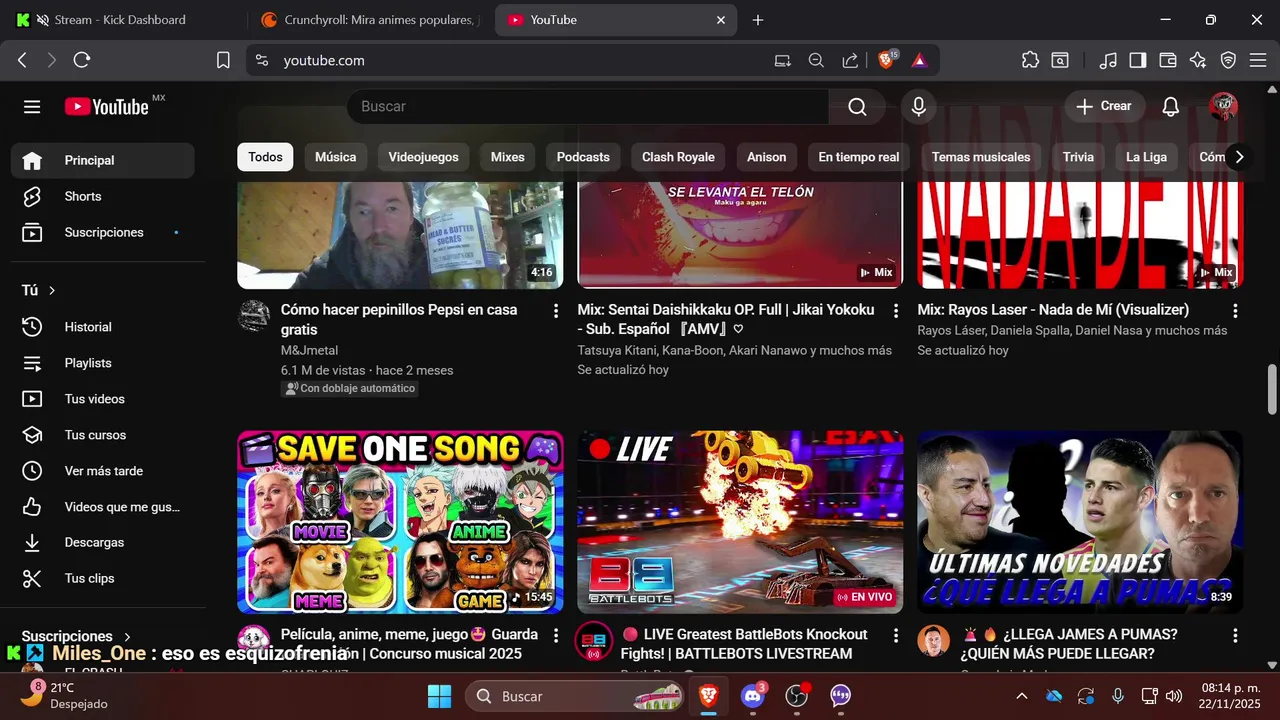This screenshot has height=720, width=1280.
Task: Open Brave VPN shield icon
Action: coord(1228,60)
